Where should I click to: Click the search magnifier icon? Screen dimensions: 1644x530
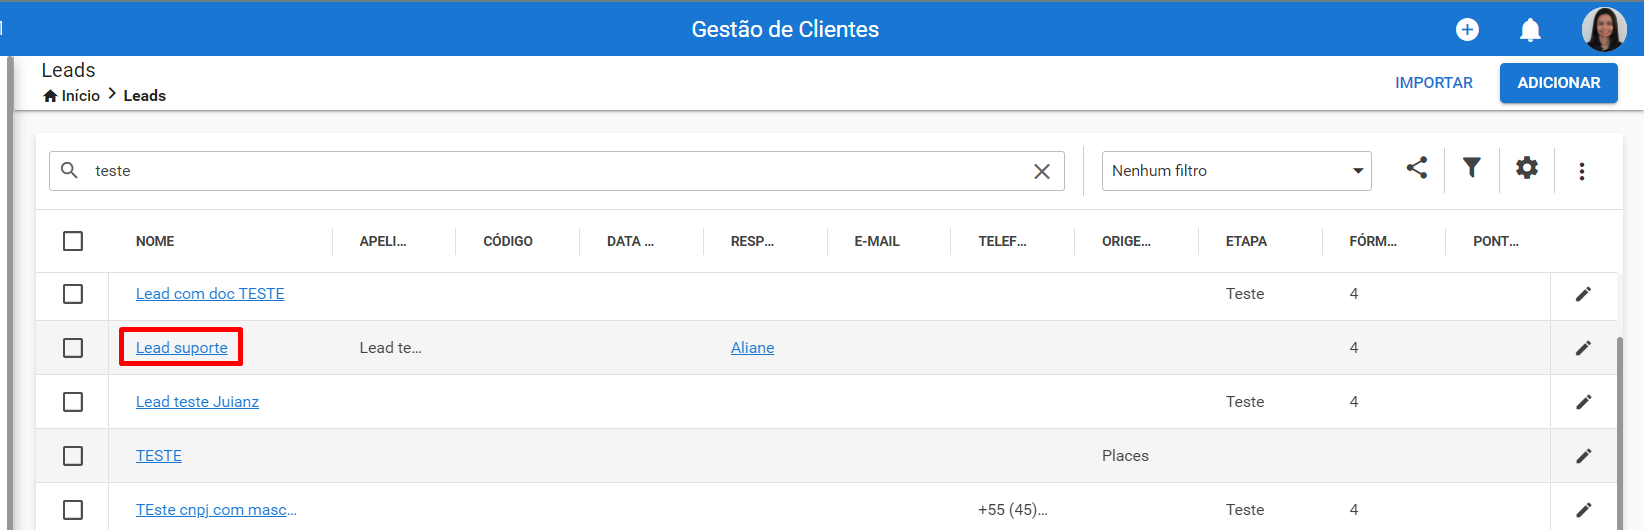point(69,170)
